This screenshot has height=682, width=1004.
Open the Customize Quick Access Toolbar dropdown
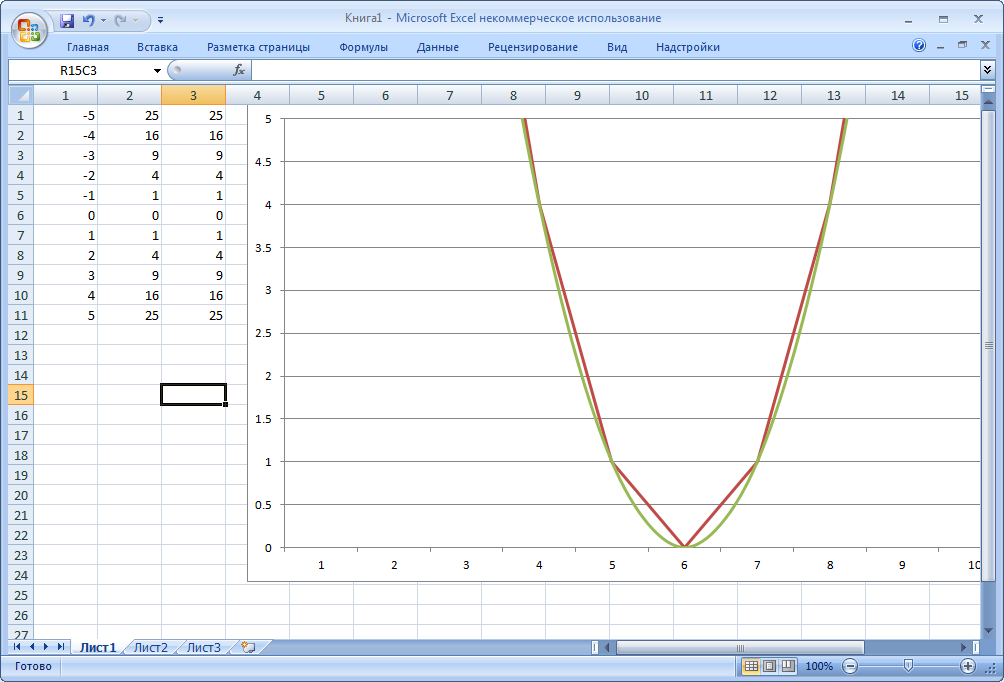click(x=161, y=19)
